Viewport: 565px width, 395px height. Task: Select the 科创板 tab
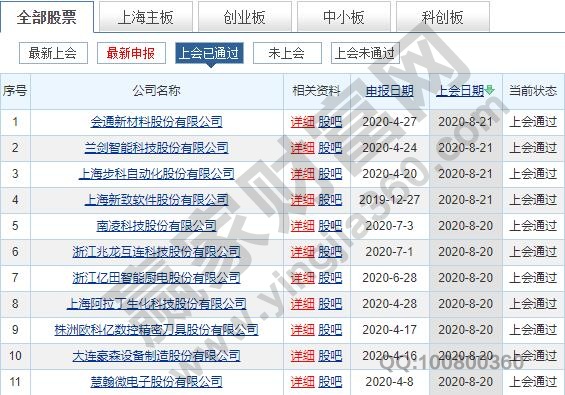(443, 17)
